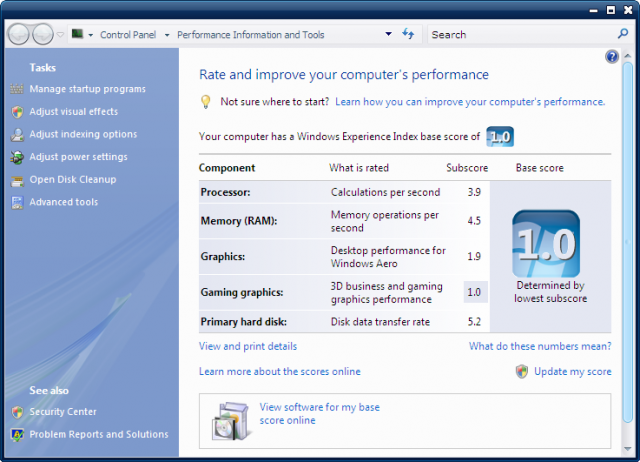Click the Refresh icon in address bar

pos(408,34)
